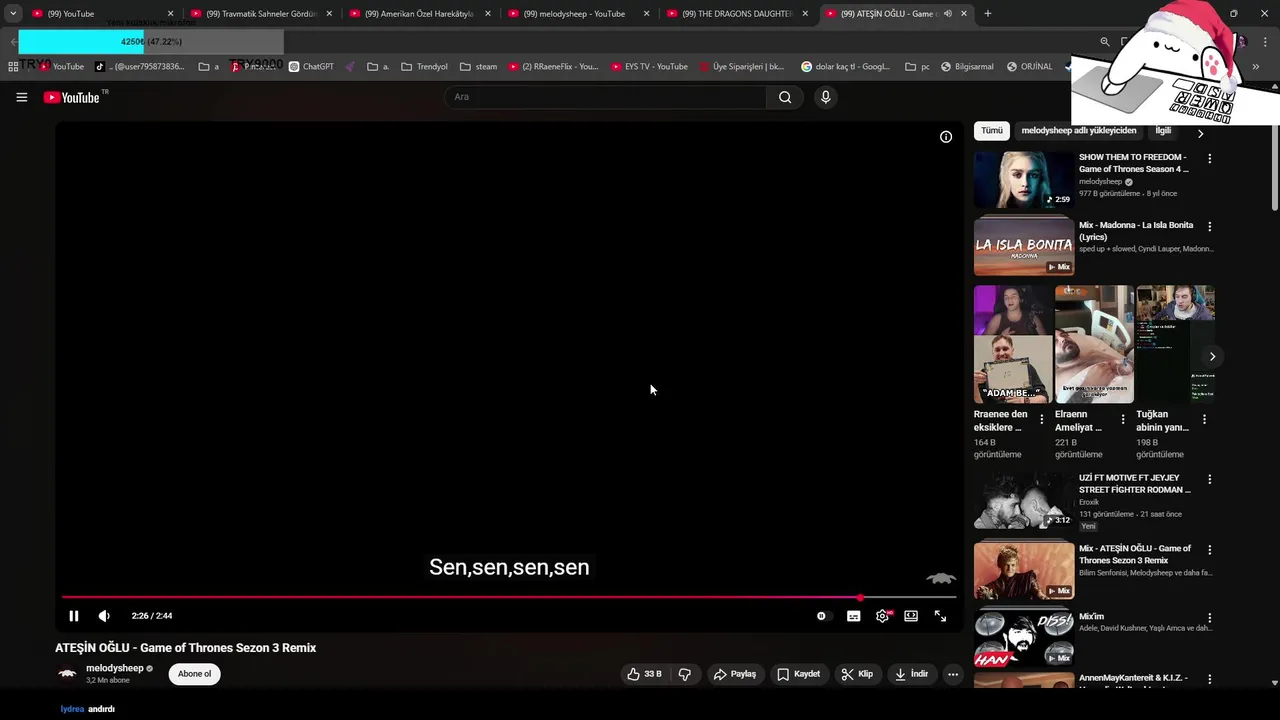Open options for La Isla Bonita mix
The width and height of the screenshot is (1280, 720).
[x=1209, y=227]
